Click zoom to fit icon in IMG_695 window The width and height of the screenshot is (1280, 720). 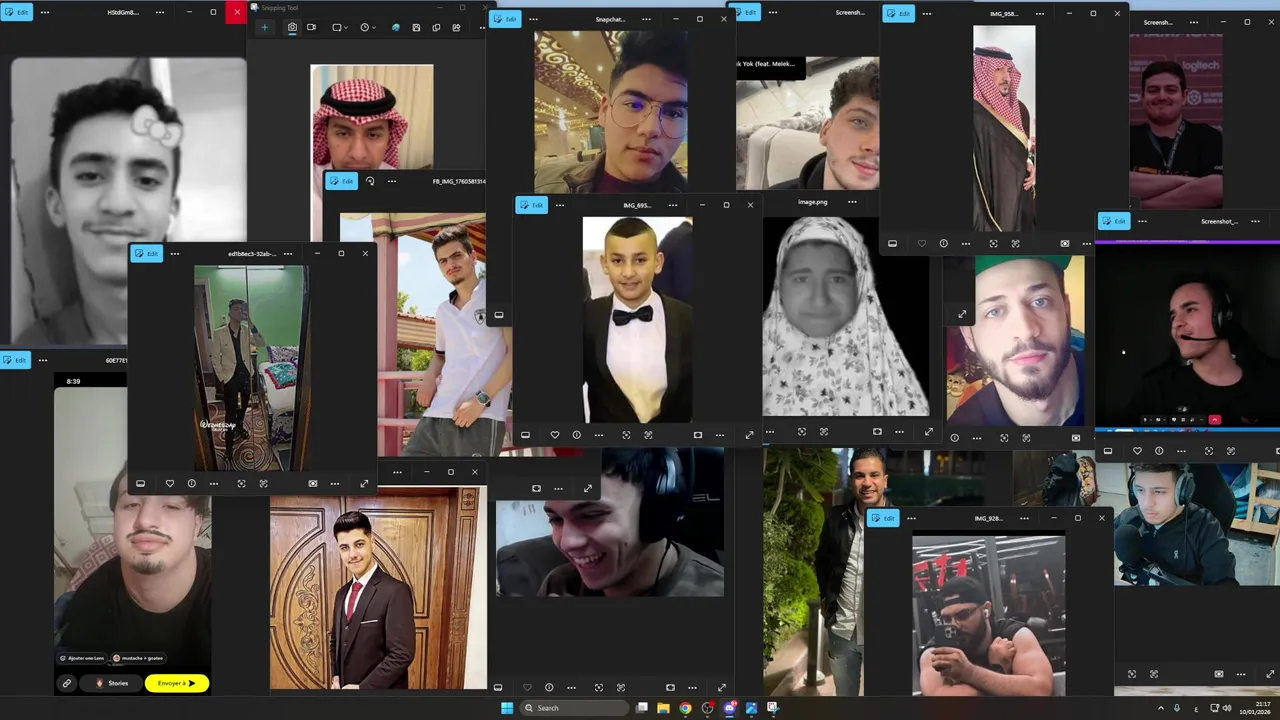626,435
